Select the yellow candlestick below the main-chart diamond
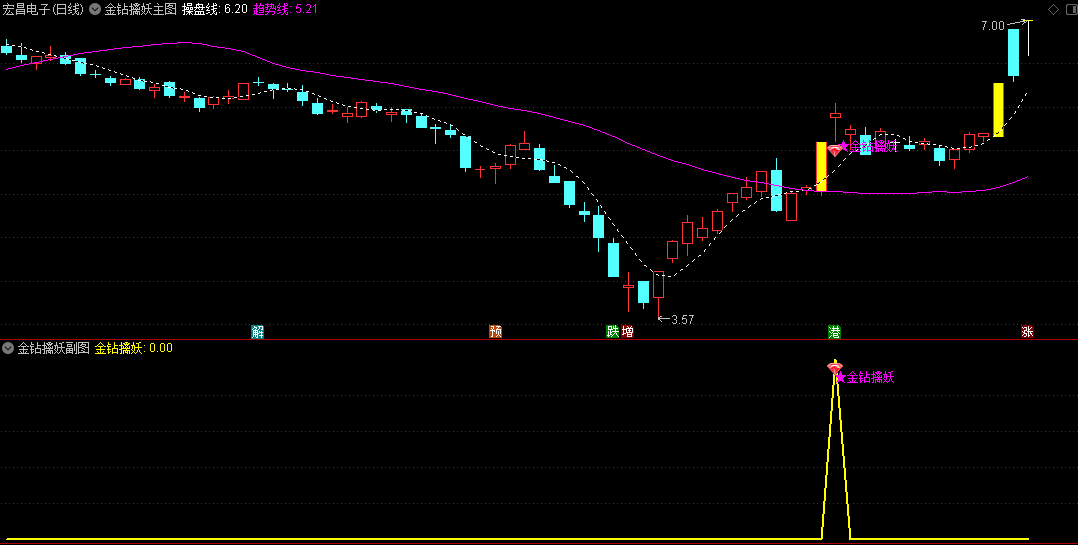This screenshot has height=545, width=1078. (821, 166)
